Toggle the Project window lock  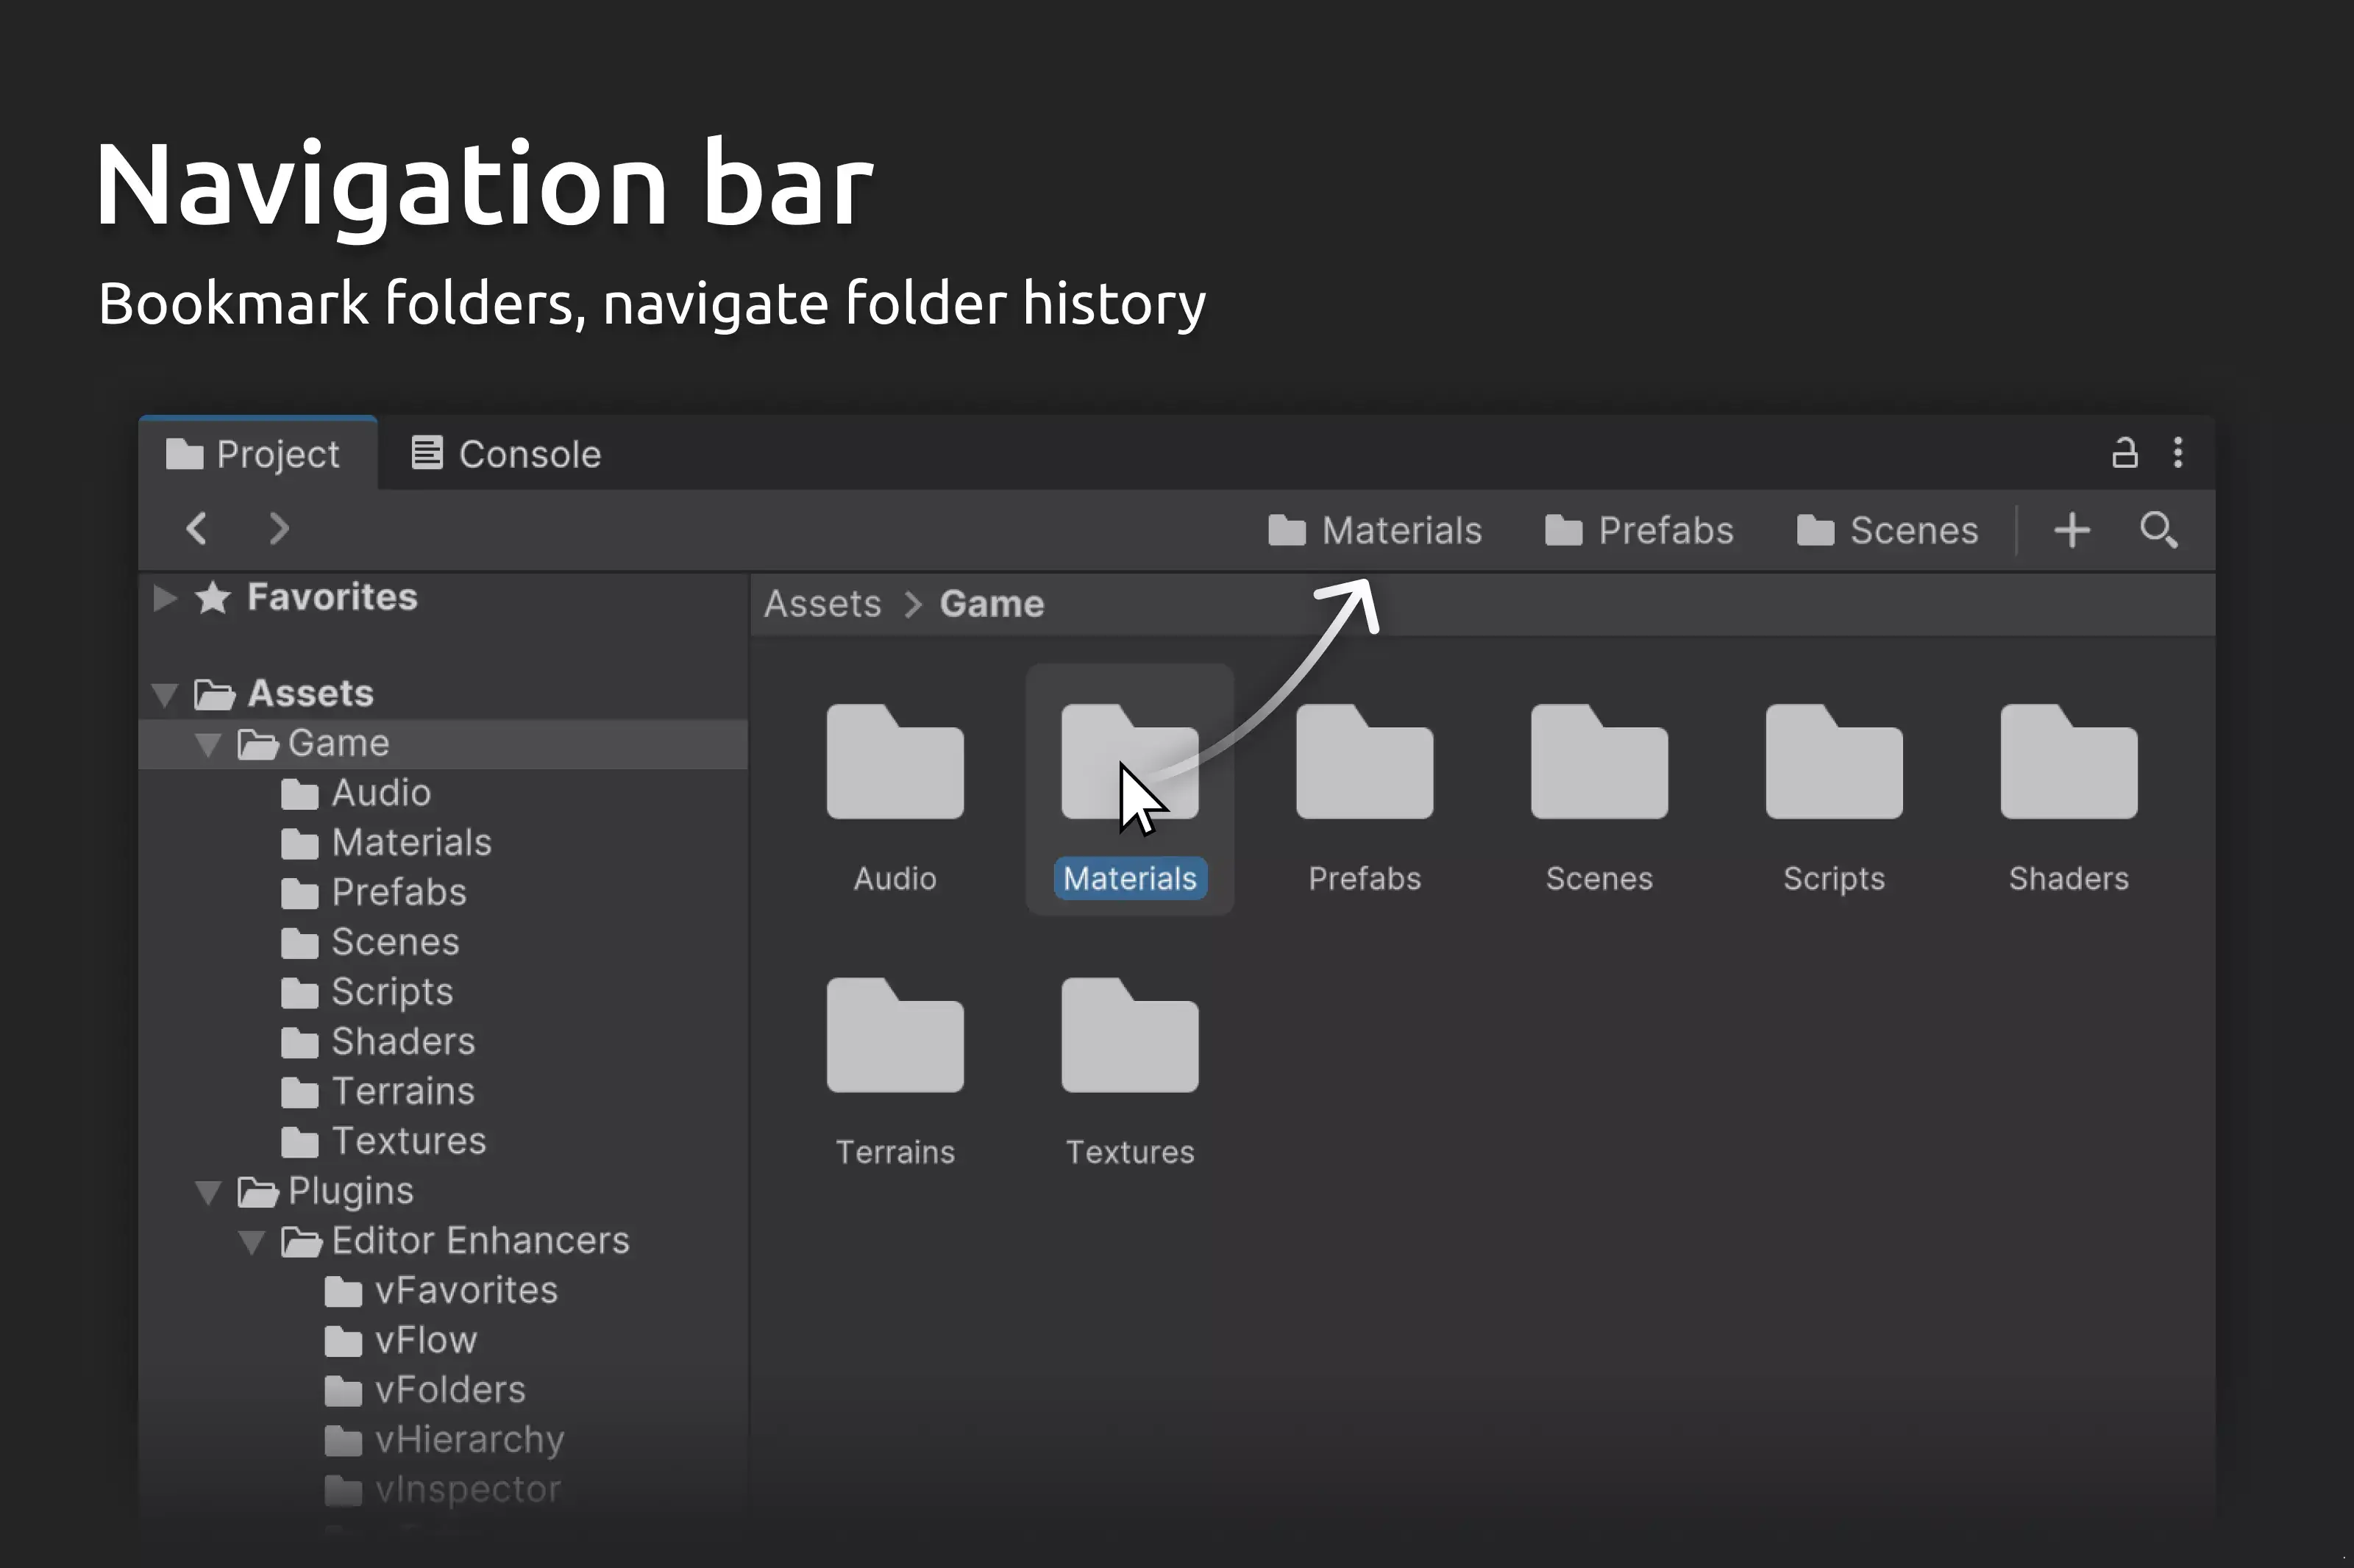click(x=2124, y=453)
